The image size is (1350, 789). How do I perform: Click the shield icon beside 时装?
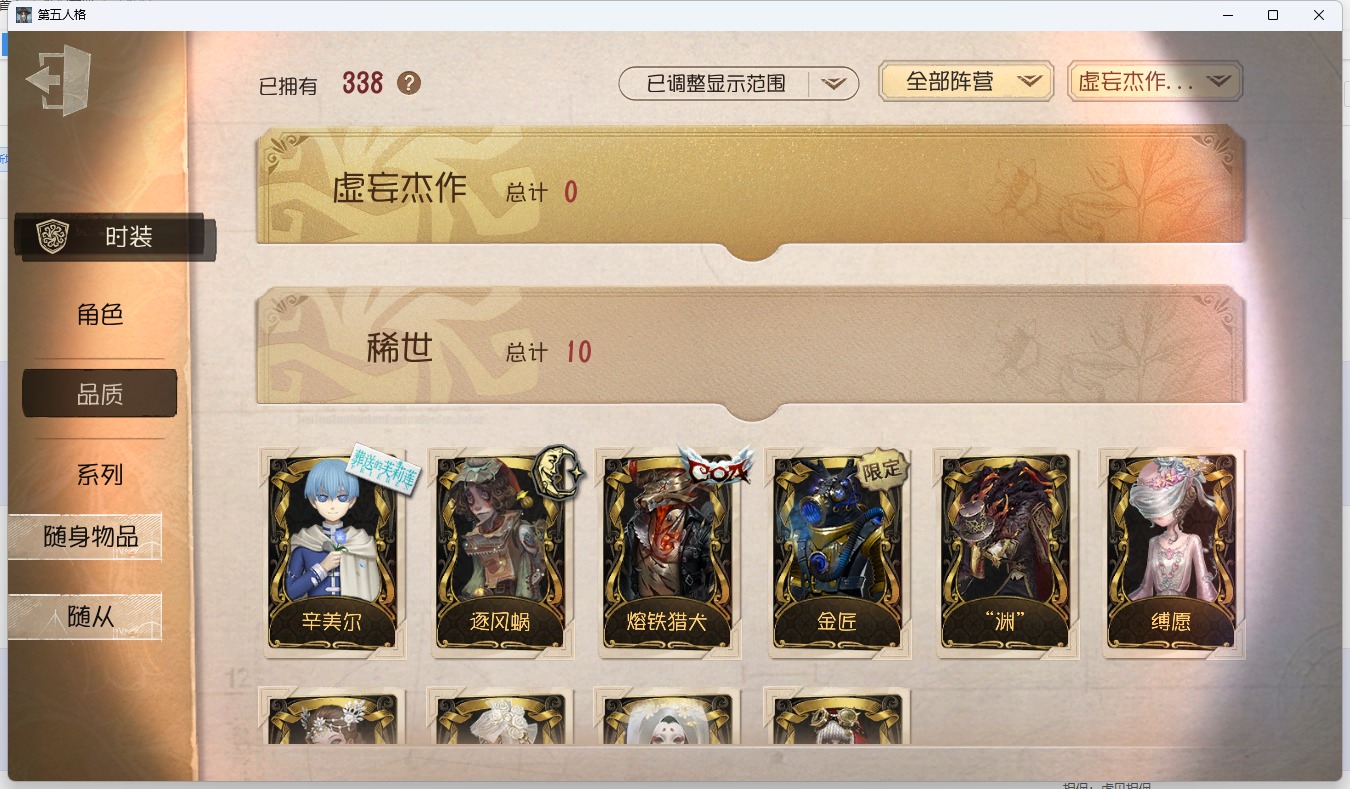point(52,237)
